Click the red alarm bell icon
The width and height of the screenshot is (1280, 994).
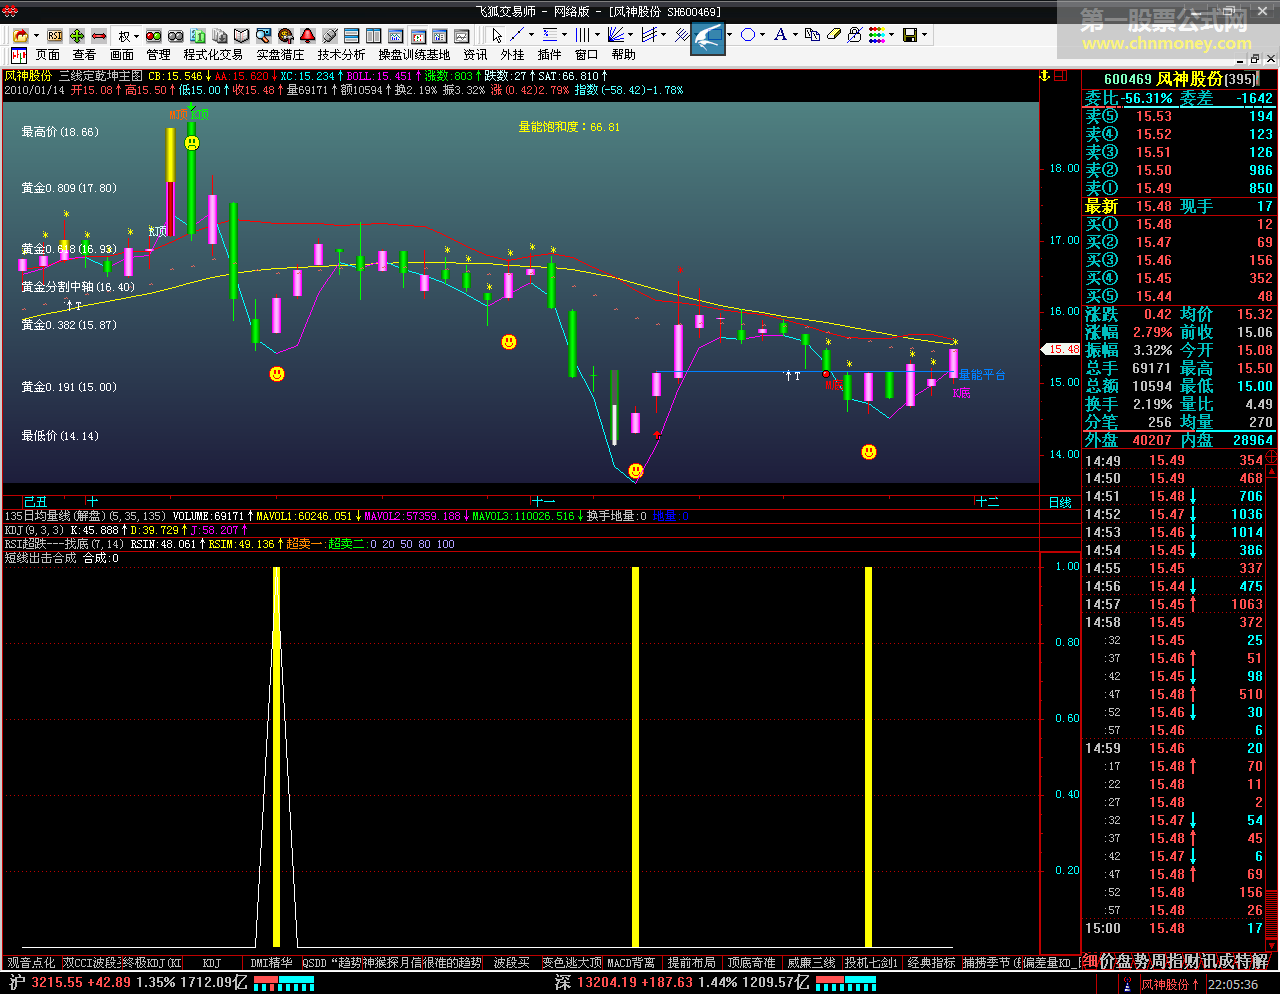click(307, 35)
